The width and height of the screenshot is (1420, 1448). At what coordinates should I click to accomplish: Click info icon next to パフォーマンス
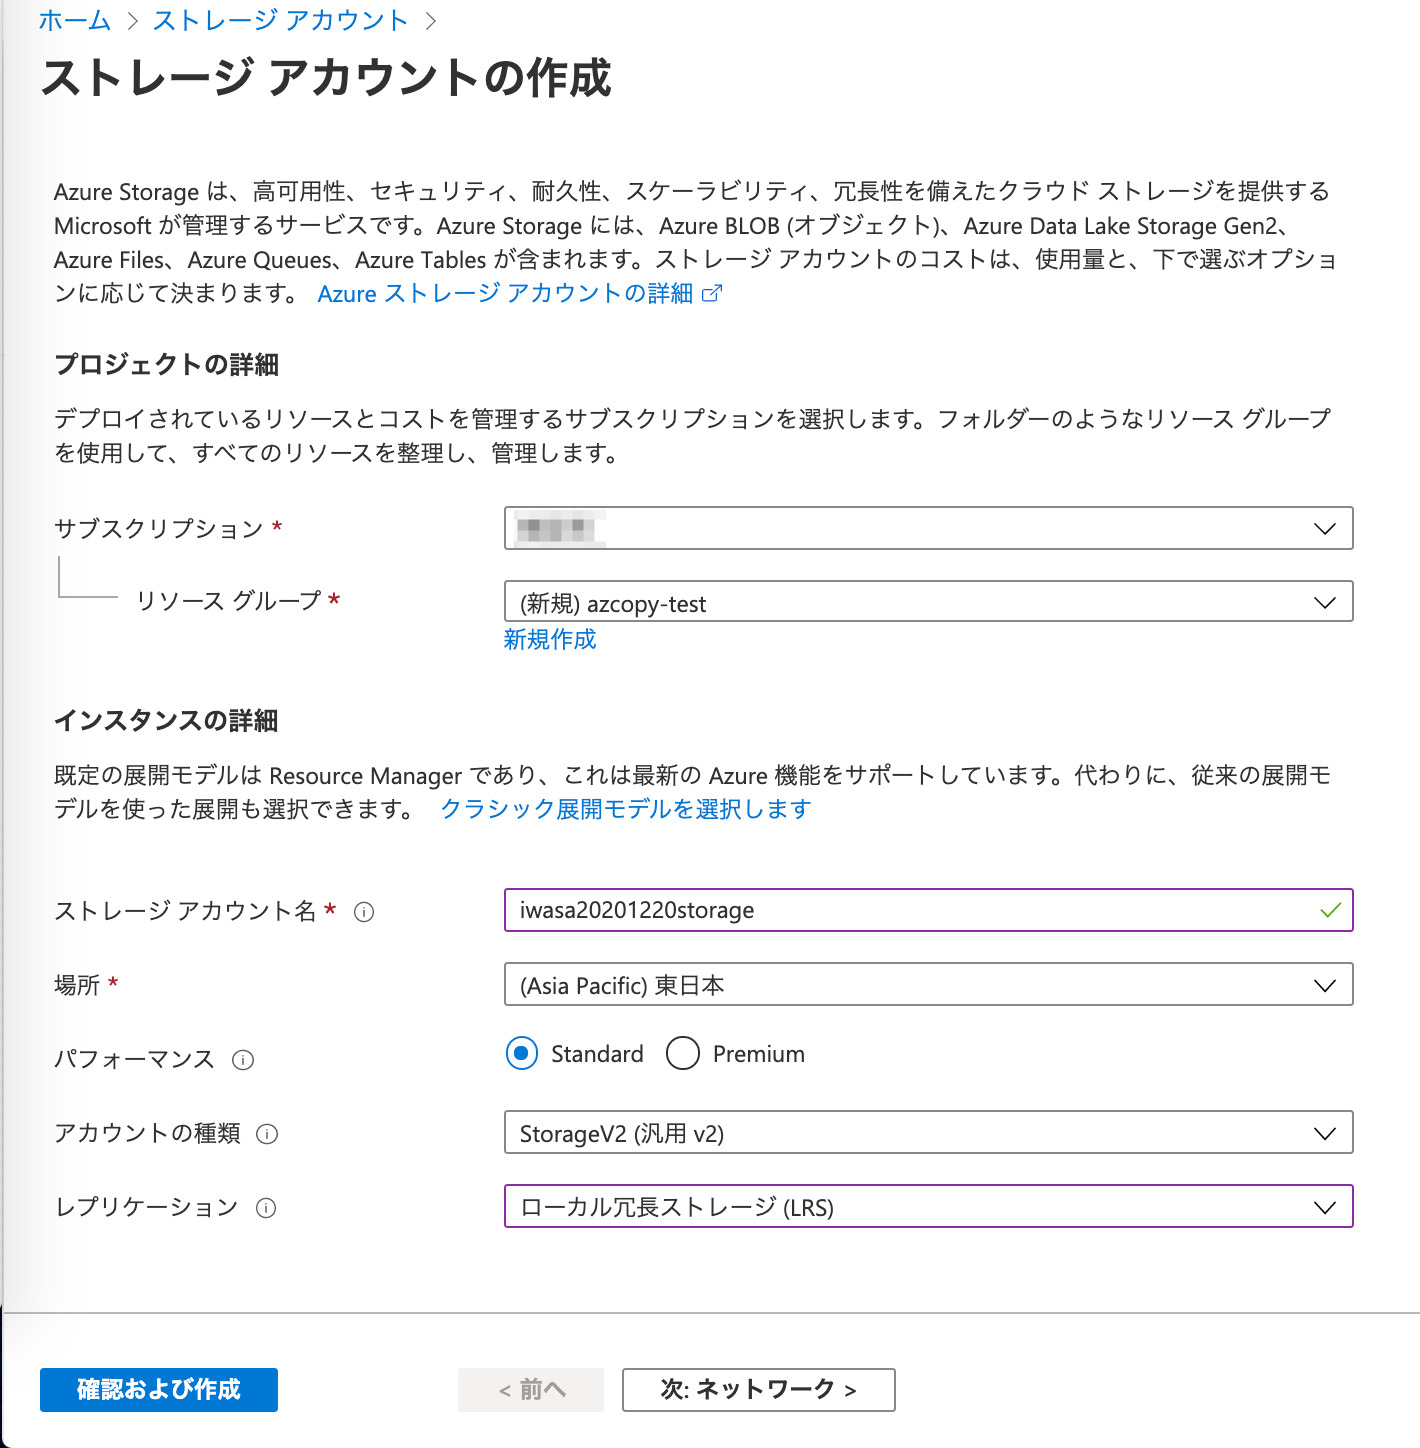243,1060
